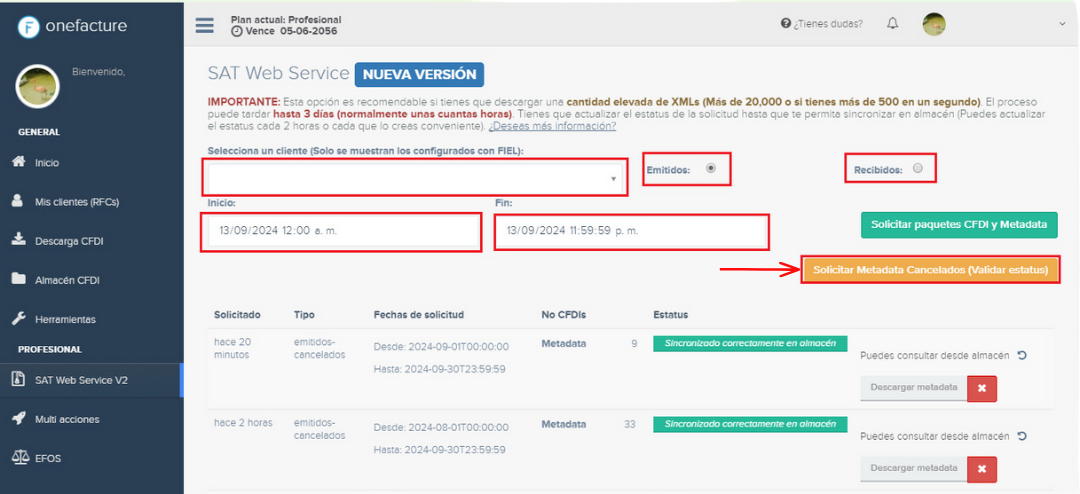
Task: Click Descargar metadata for 2-hours-ago request
Action: pyautogui.click(x=913, y=469)
